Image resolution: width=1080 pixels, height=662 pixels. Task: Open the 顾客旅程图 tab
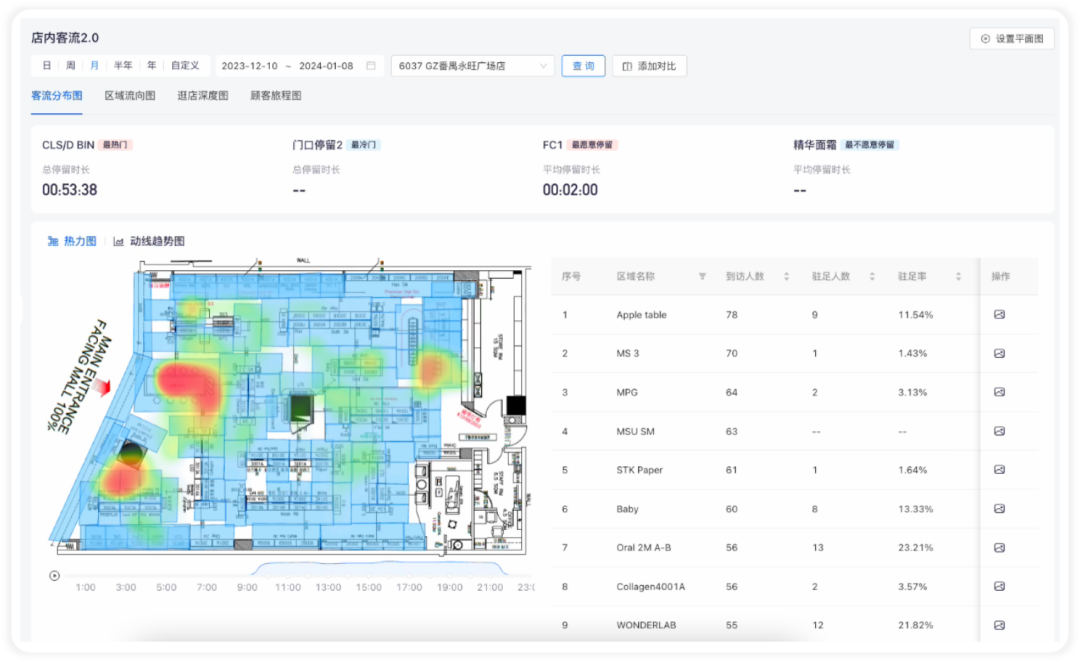[x=276, y=96]
